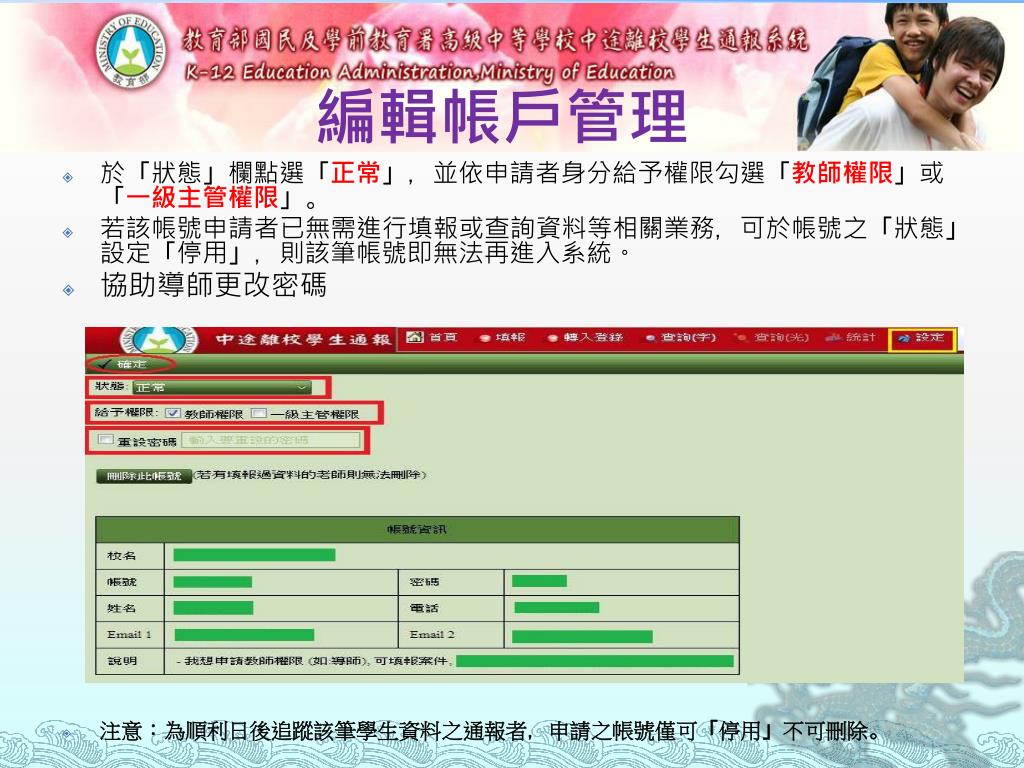Expand the 狀態 dropdown showing 正常
Screen dimensions: 1024x768
click(x=221, y=387)
